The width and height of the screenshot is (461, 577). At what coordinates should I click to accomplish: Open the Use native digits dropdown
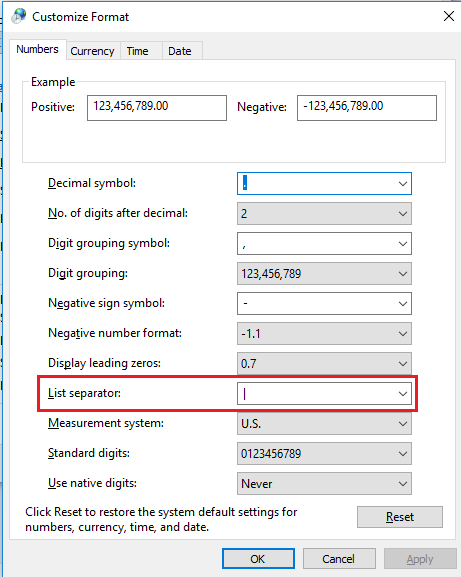tap(324, 484)
